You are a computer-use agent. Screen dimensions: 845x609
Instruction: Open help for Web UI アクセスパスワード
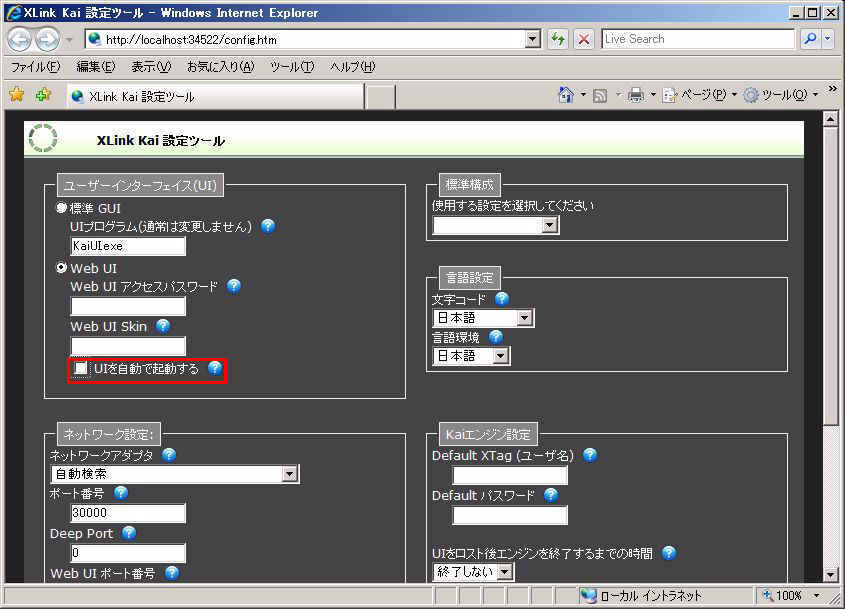234,286
